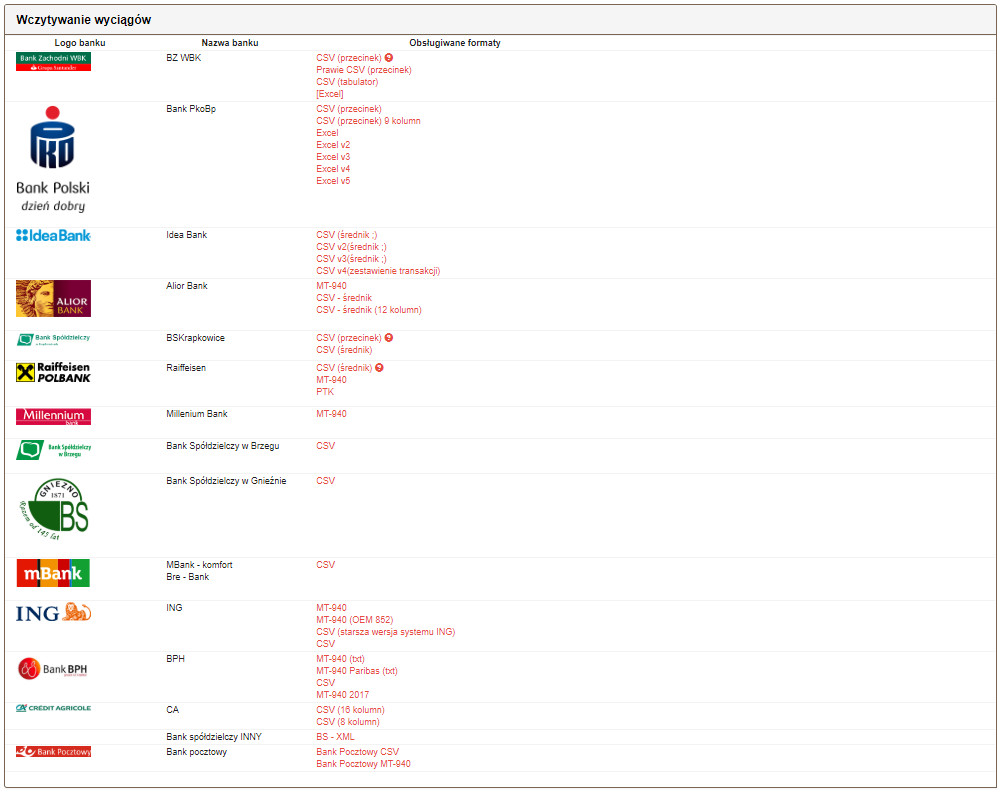Click red icon beside Raiffeisen CSV (średnik)
Image resolution: width=1000 pixels, height=800 pixels.
tap(379, 367)
